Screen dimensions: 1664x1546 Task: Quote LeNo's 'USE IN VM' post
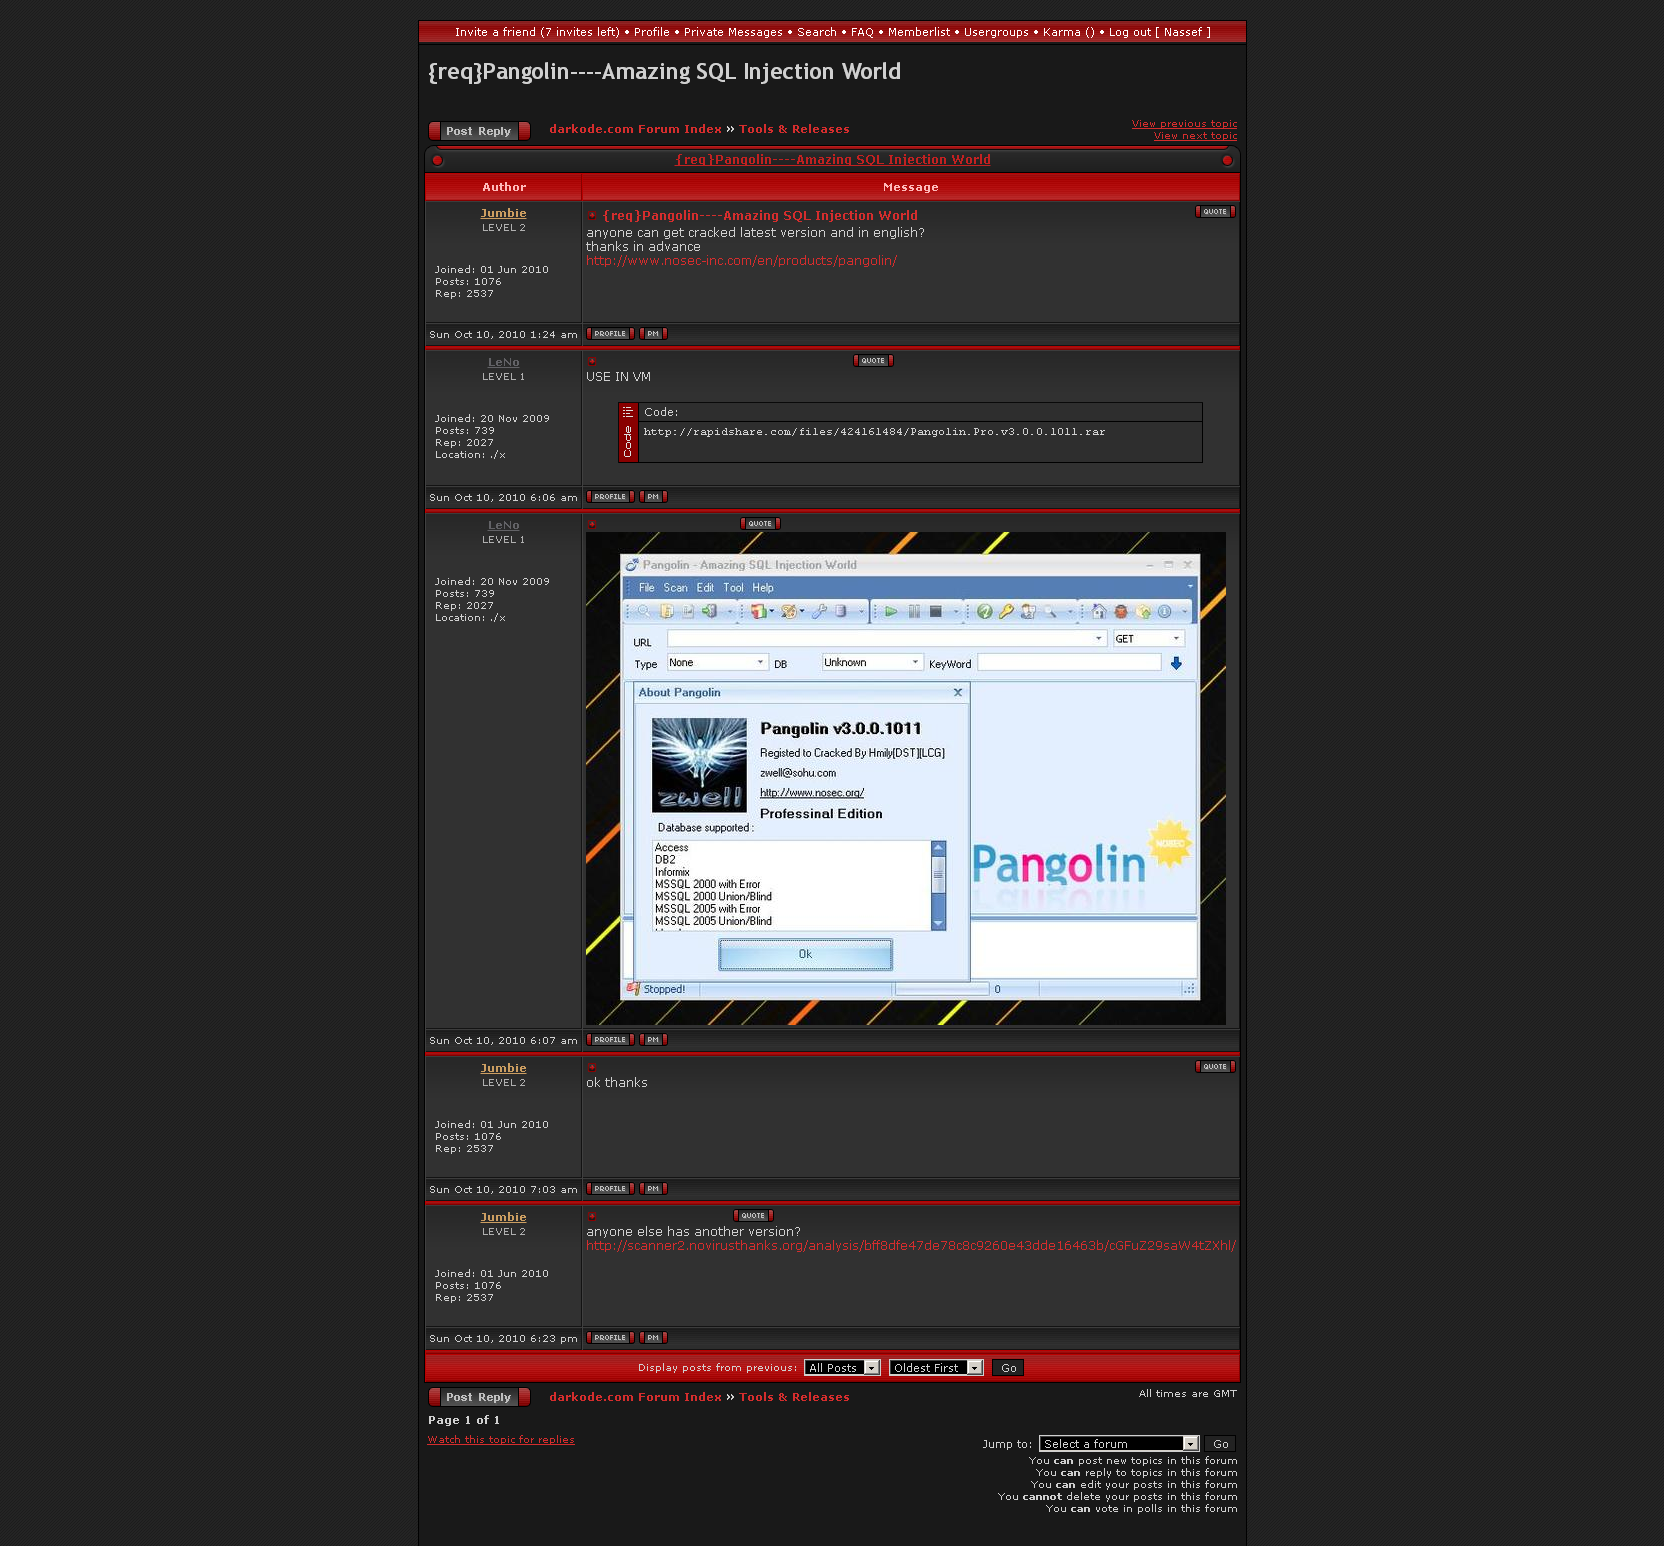(873, 361)
